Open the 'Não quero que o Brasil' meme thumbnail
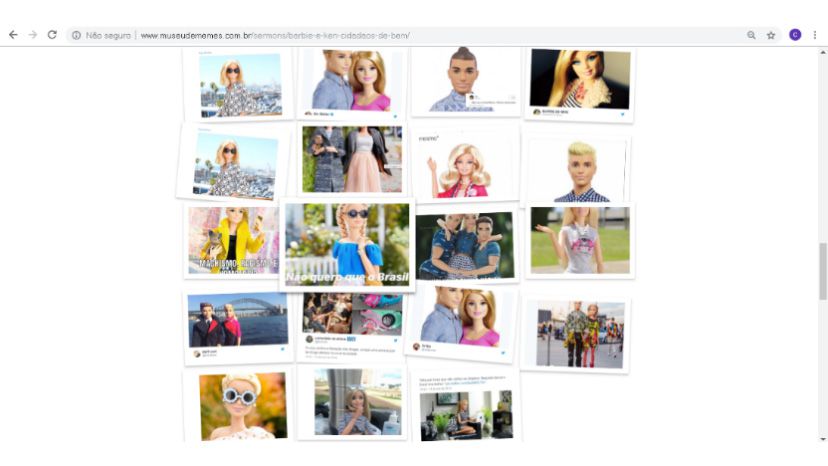 [x=347, y=245]
